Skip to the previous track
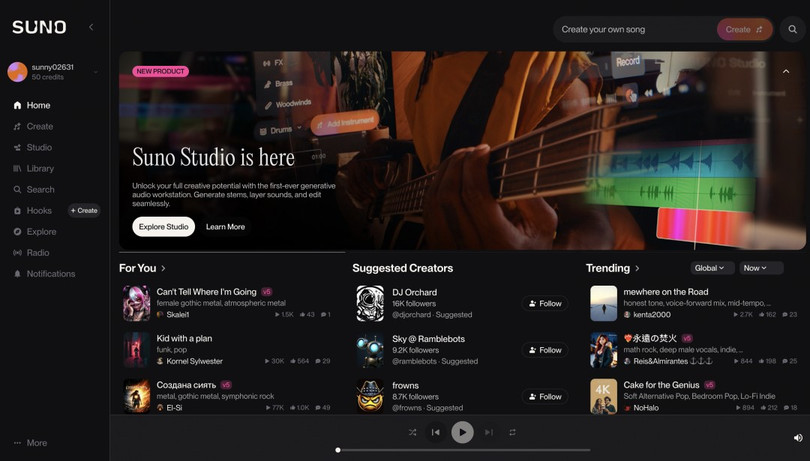The height and width of the screenshot is (461, 810). 436,432
